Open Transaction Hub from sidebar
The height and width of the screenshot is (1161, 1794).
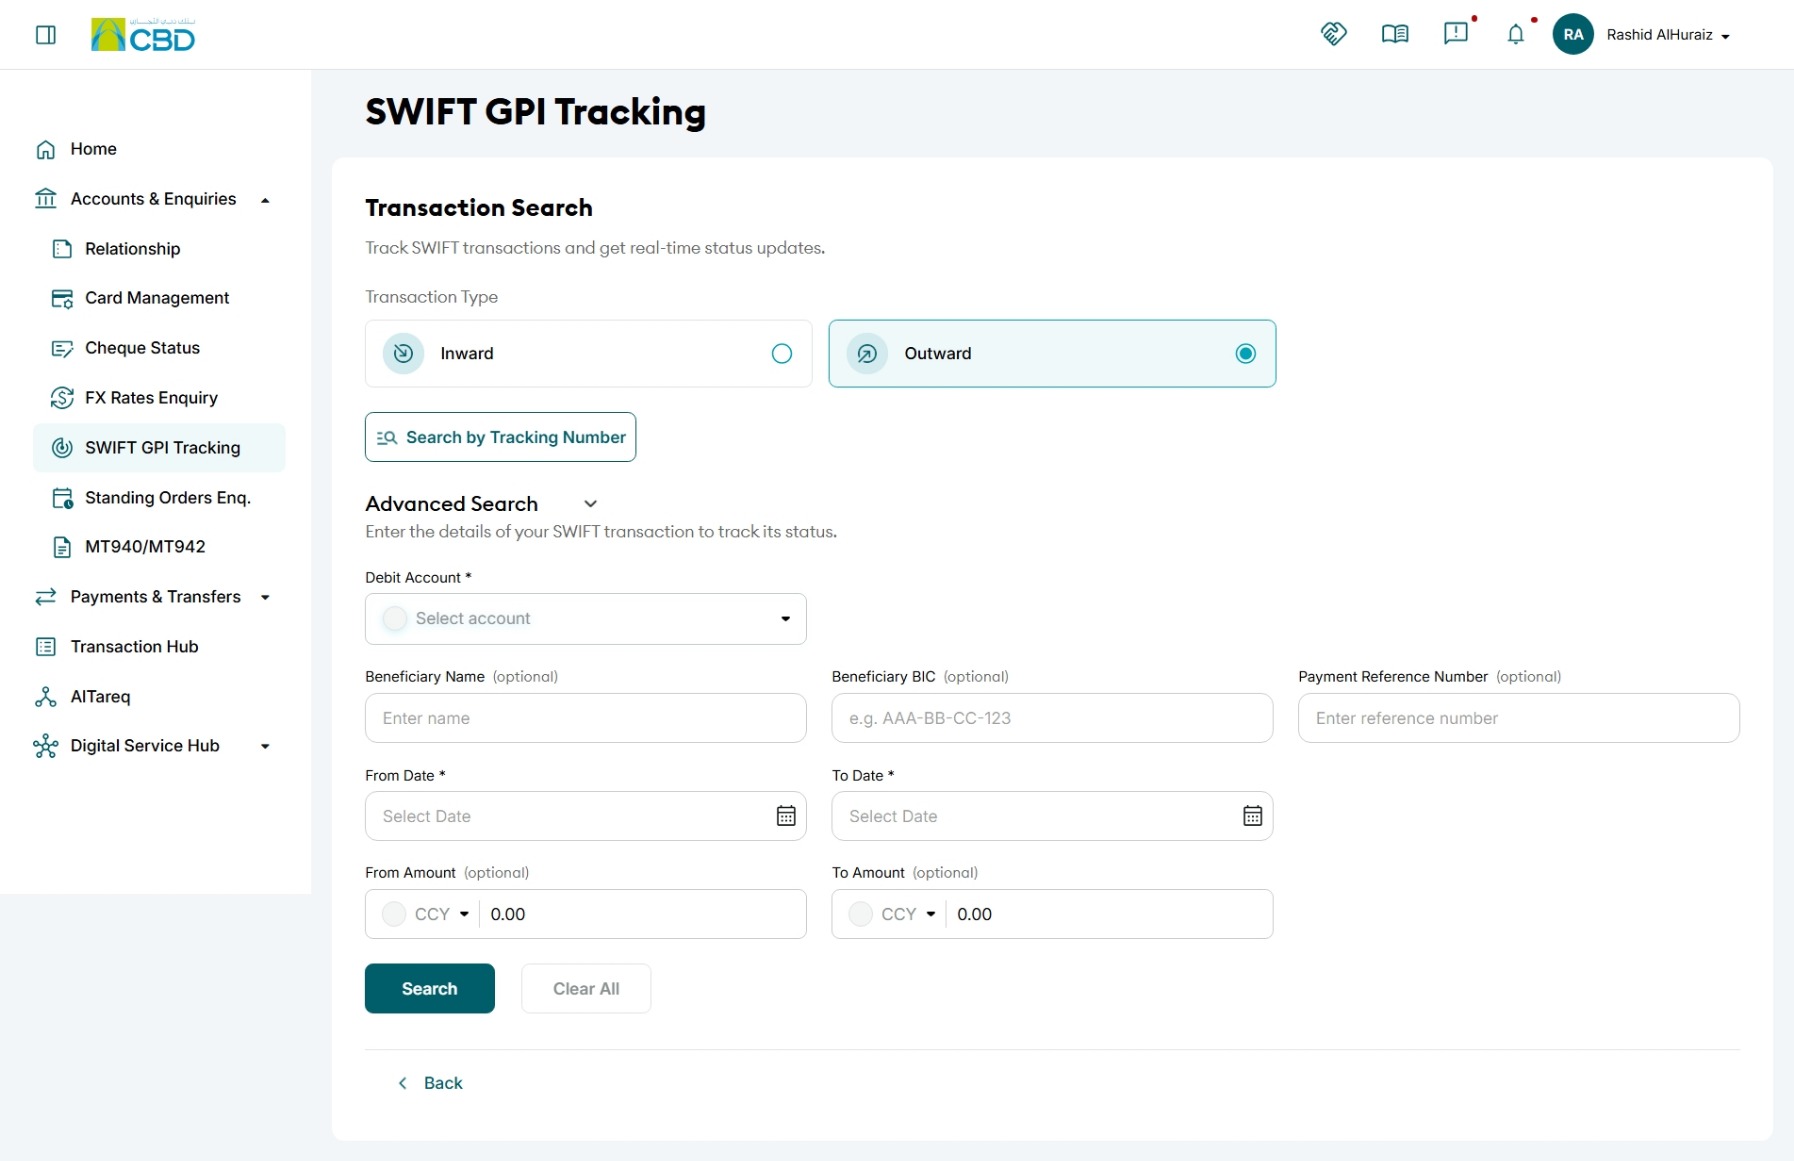coord(134,647)
